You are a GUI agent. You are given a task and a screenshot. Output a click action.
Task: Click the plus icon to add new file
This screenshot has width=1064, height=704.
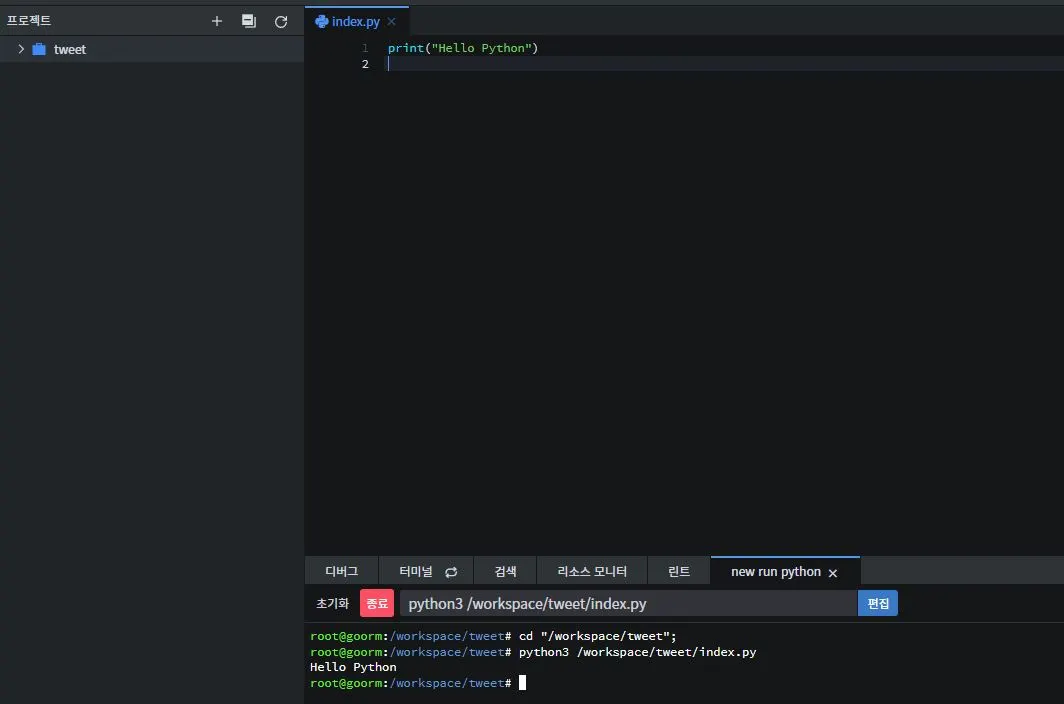pyautogui.click(x=216, y=21)
